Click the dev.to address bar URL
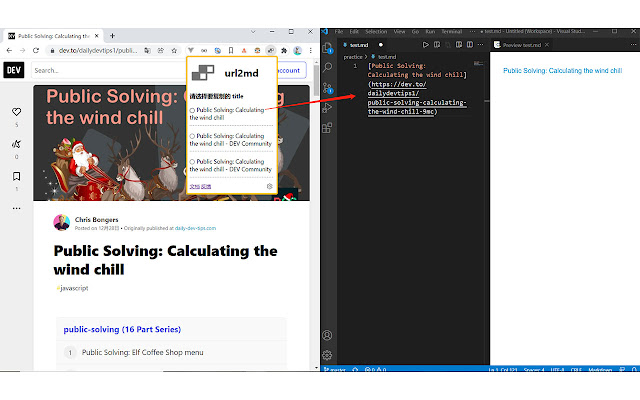 (98, 51)
